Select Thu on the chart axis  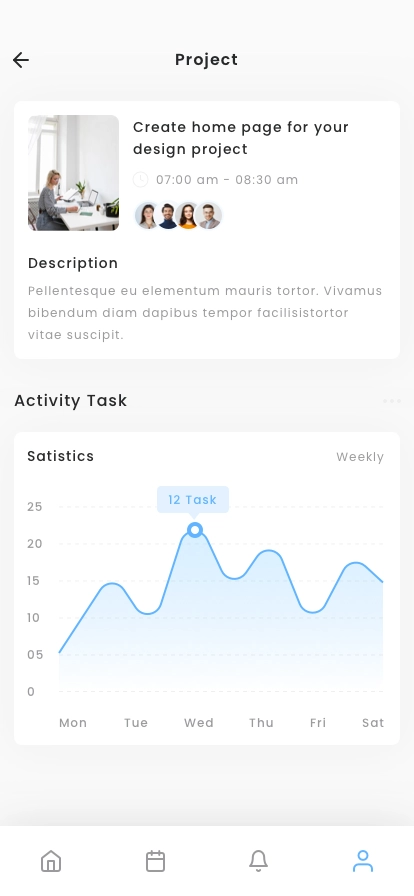pyautogui.click(x=261, y=723)
